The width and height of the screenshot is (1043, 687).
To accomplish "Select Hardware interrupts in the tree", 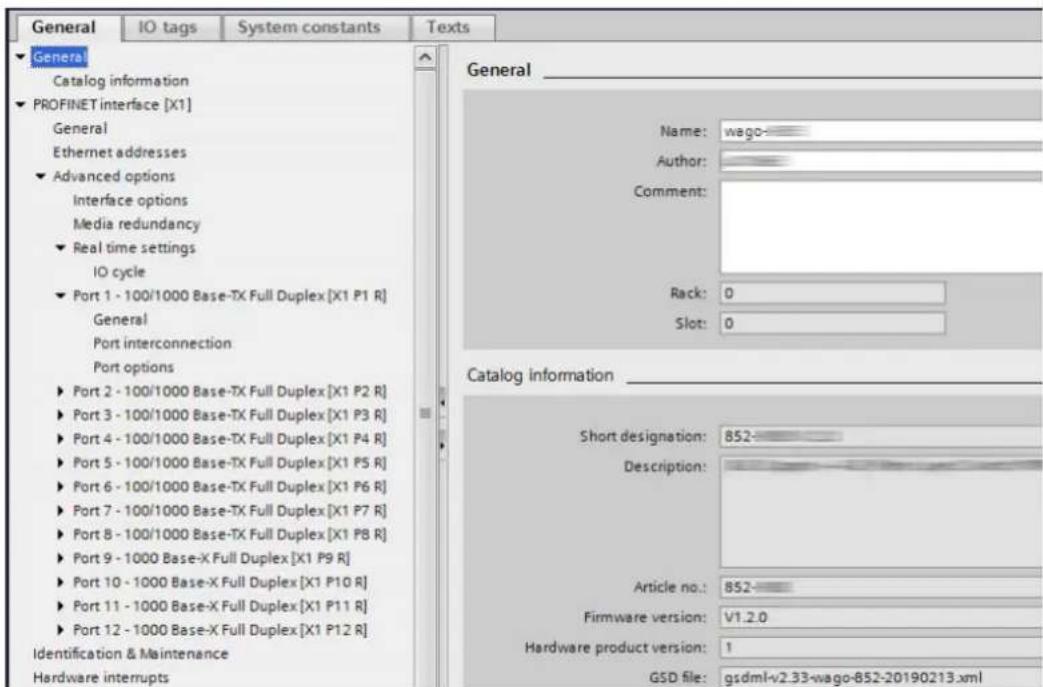I will (101, 678).
